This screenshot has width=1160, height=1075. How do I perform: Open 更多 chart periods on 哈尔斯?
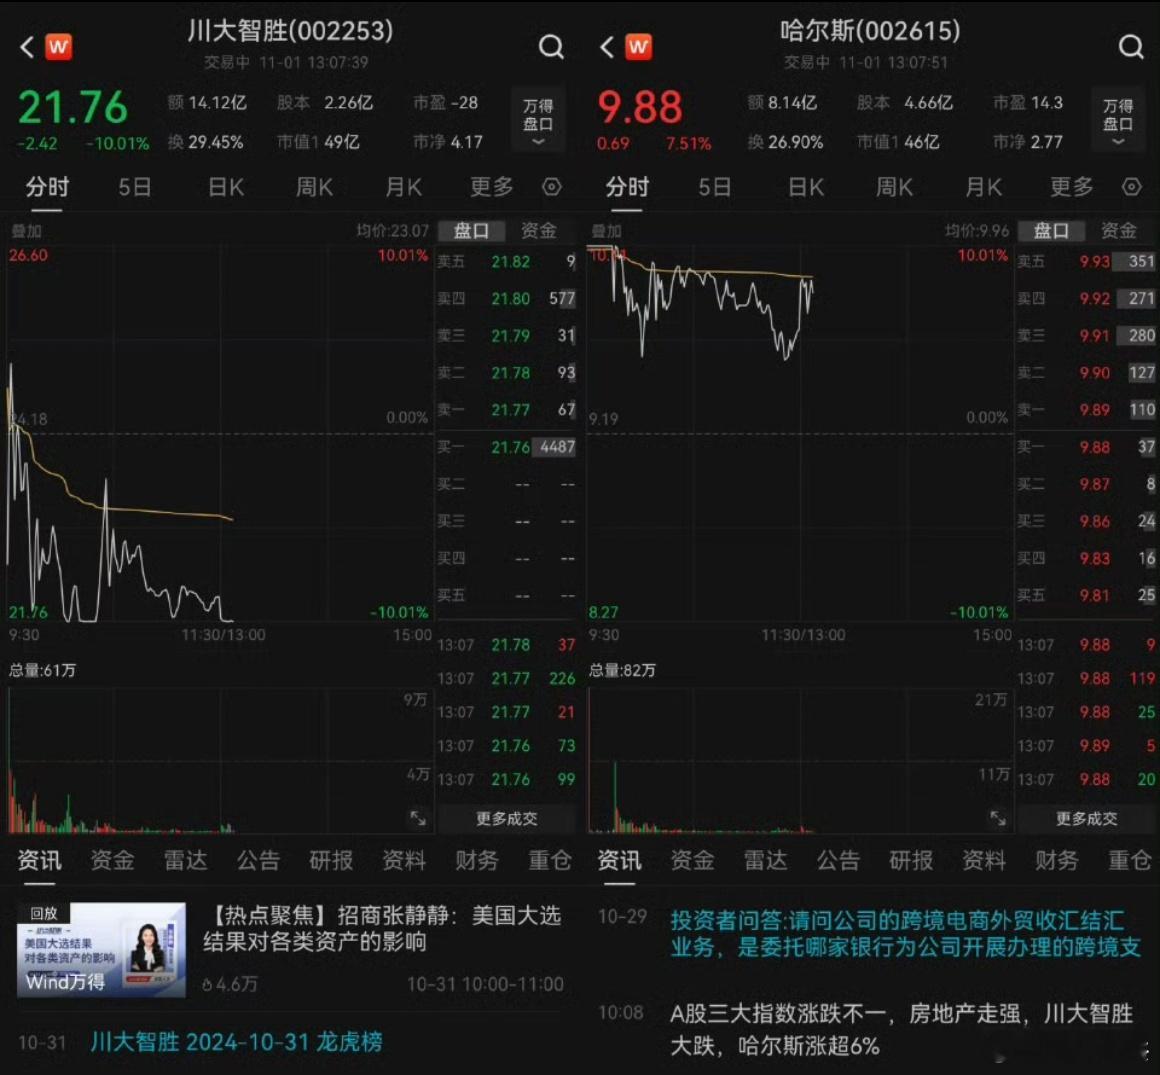1072,187
